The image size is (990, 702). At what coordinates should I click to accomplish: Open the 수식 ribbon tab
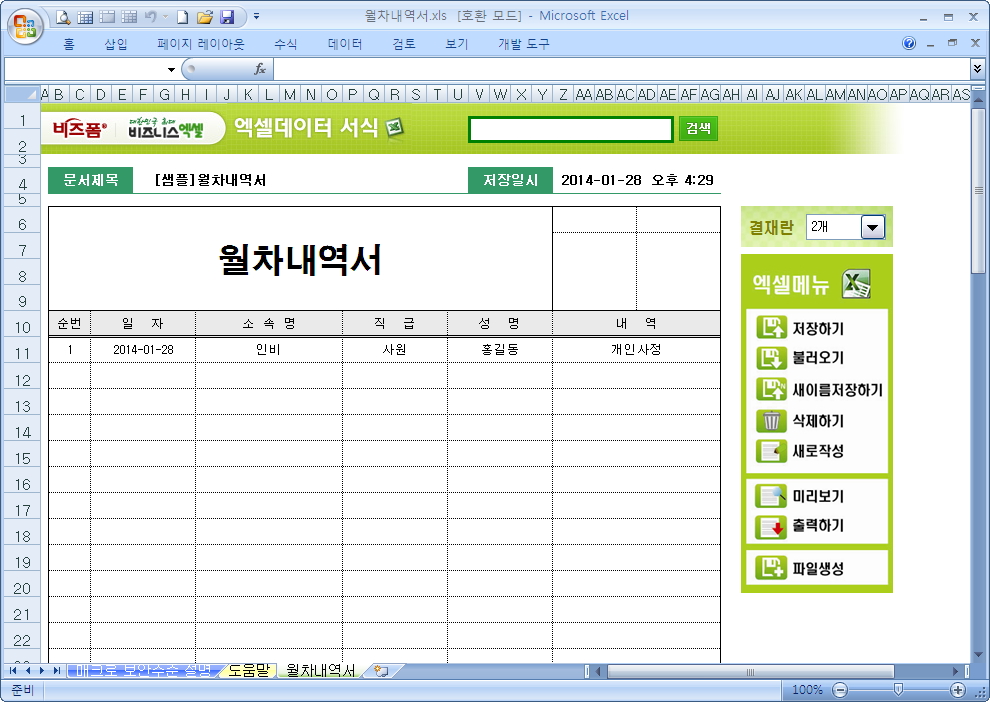tap(285, 44)
